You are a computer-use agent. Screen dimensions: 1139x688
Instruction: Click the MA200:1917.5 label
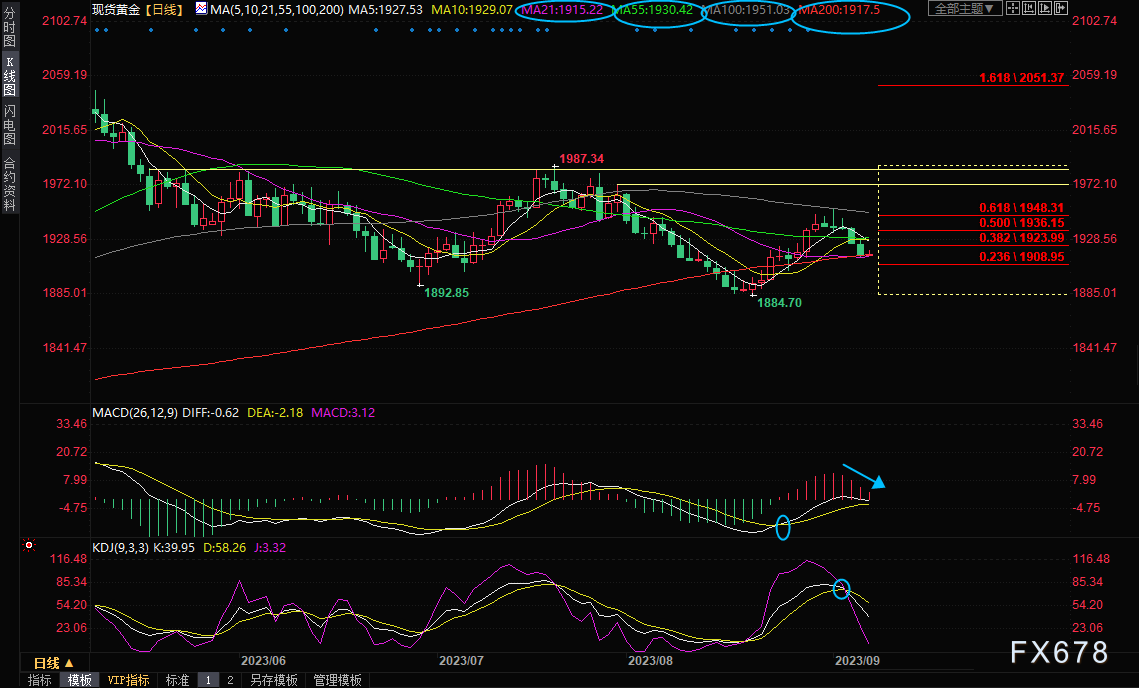click(x=838, y=9)
